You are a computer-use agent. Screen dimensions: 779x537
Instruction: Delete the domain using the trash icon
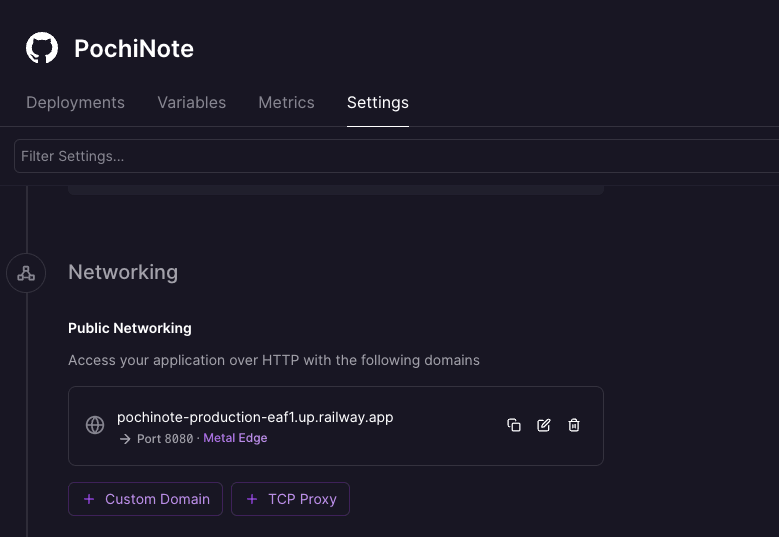574,425
